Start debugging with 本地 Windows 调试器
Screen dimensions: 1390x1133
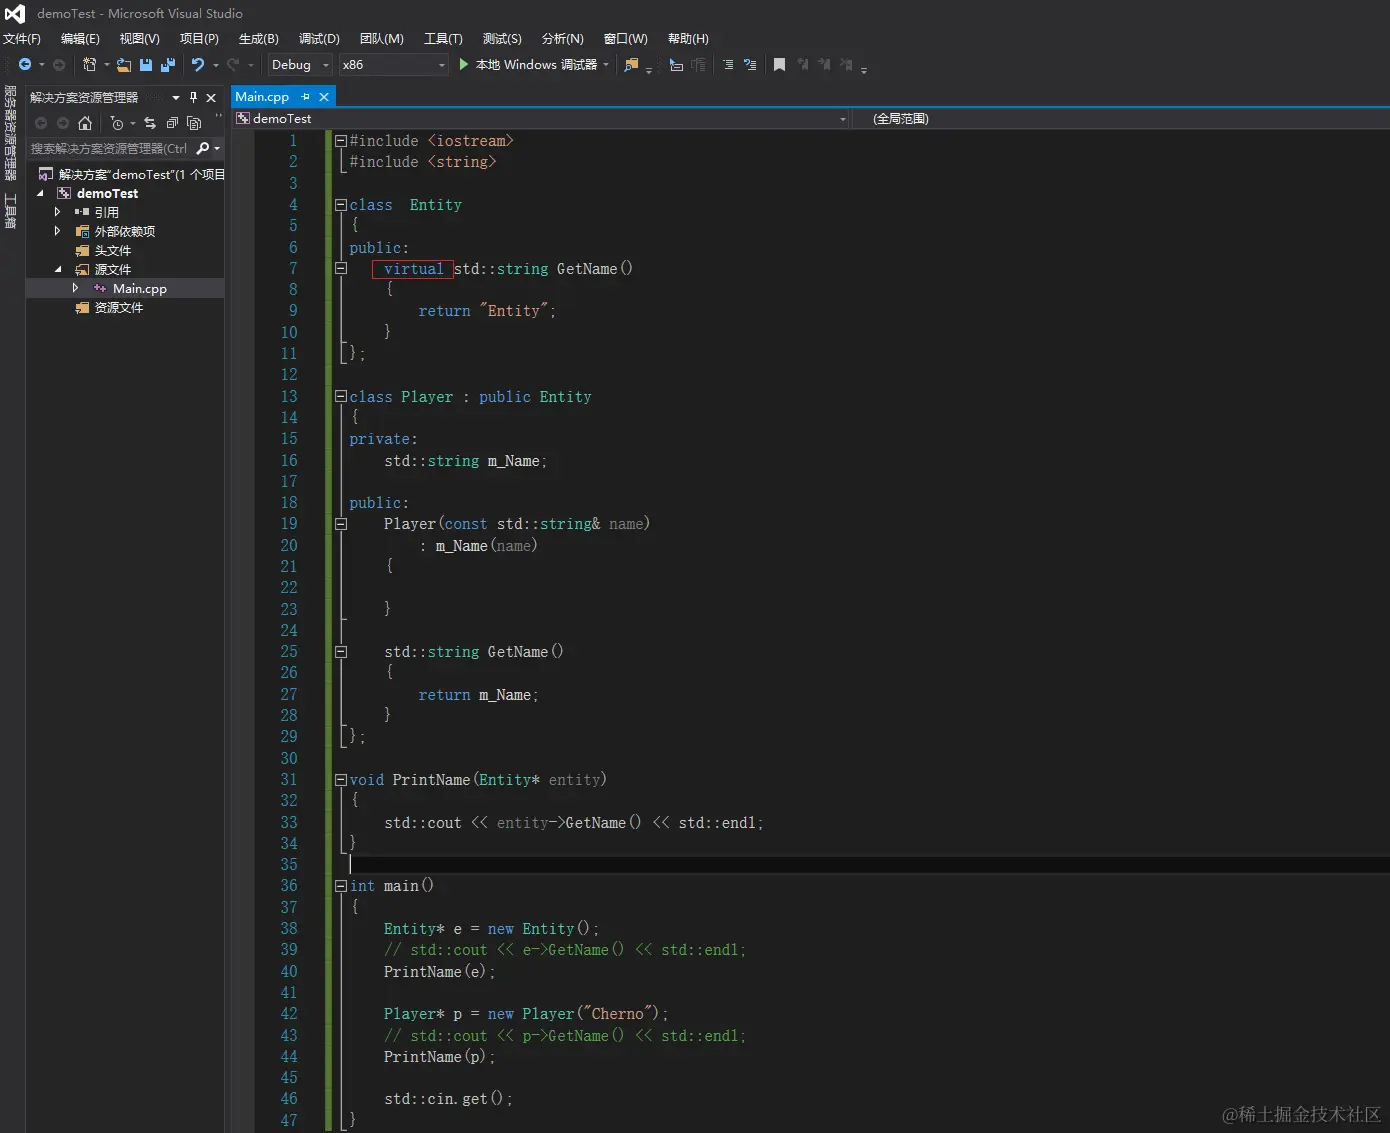click(528, 65)
